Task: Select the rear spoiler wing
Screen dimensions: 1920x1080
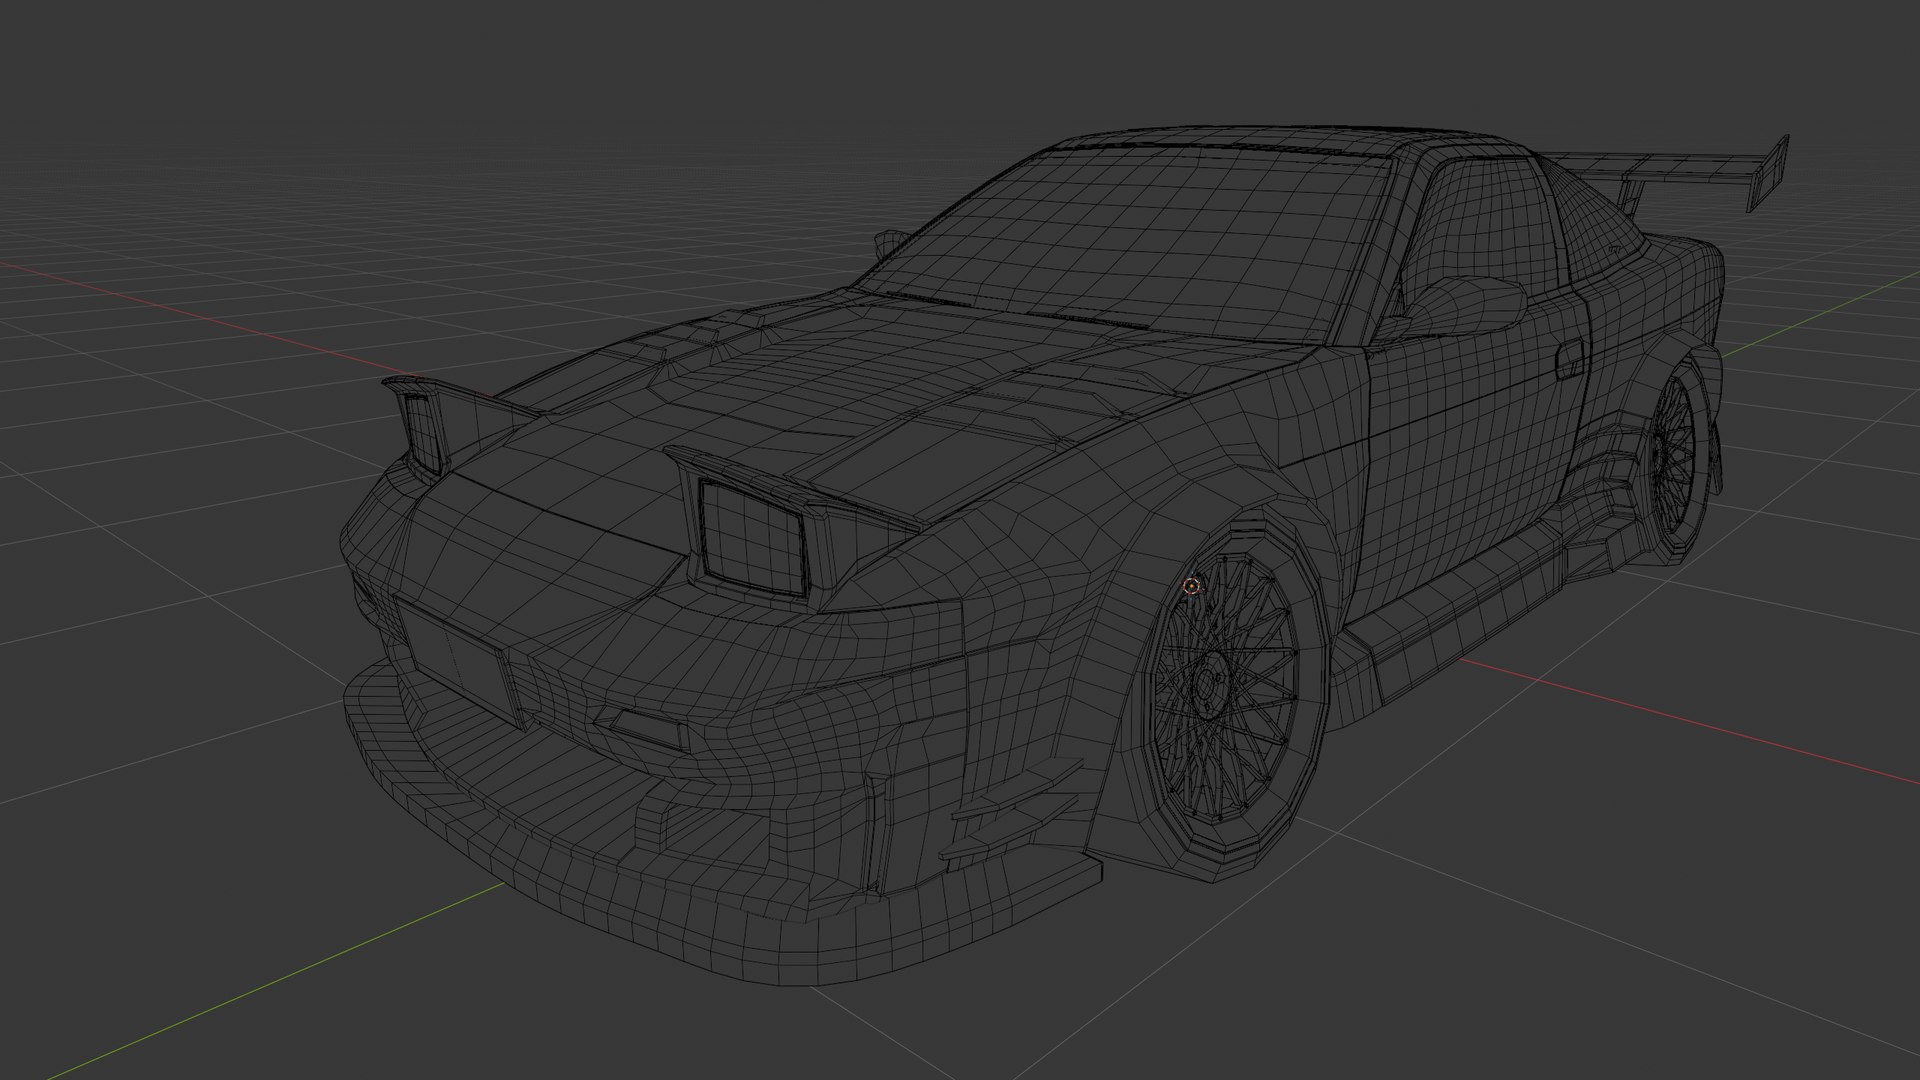Action: pyautogui.click(x=1670, y=175)
